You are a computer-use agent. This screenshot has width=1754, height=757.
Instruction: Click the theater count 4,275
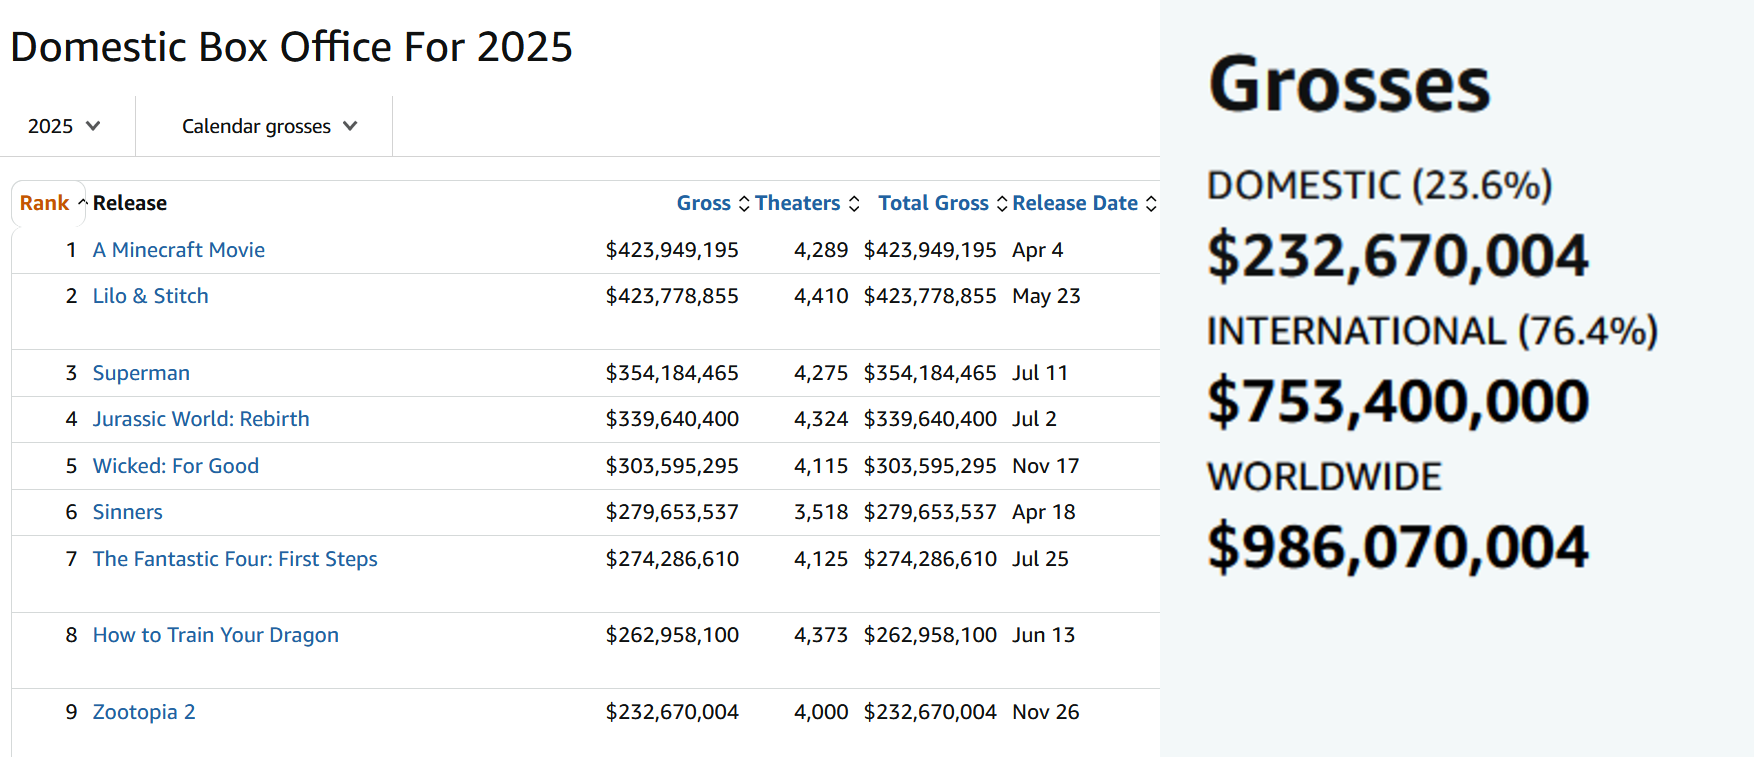point(821,373)
